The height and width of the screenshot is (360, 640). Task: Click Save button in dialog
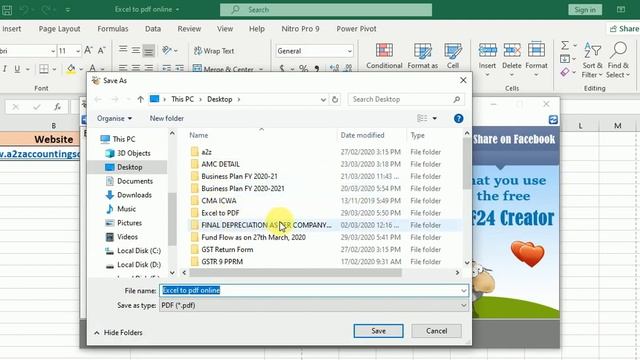point(378,331)
